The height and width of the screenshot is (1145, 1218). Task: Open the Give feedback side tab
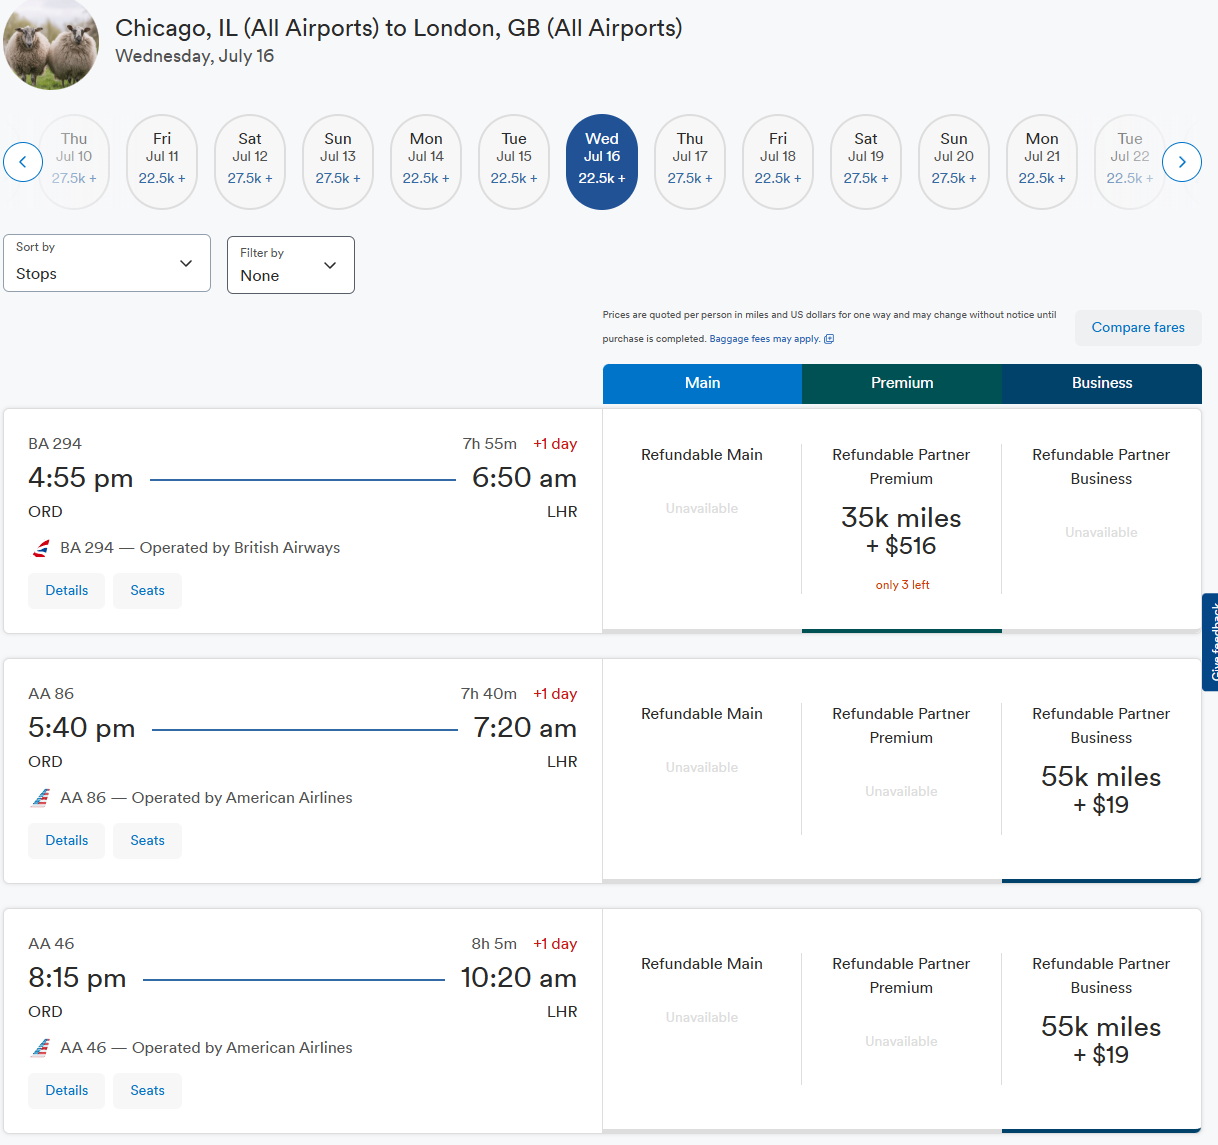tap(1211, 642)
